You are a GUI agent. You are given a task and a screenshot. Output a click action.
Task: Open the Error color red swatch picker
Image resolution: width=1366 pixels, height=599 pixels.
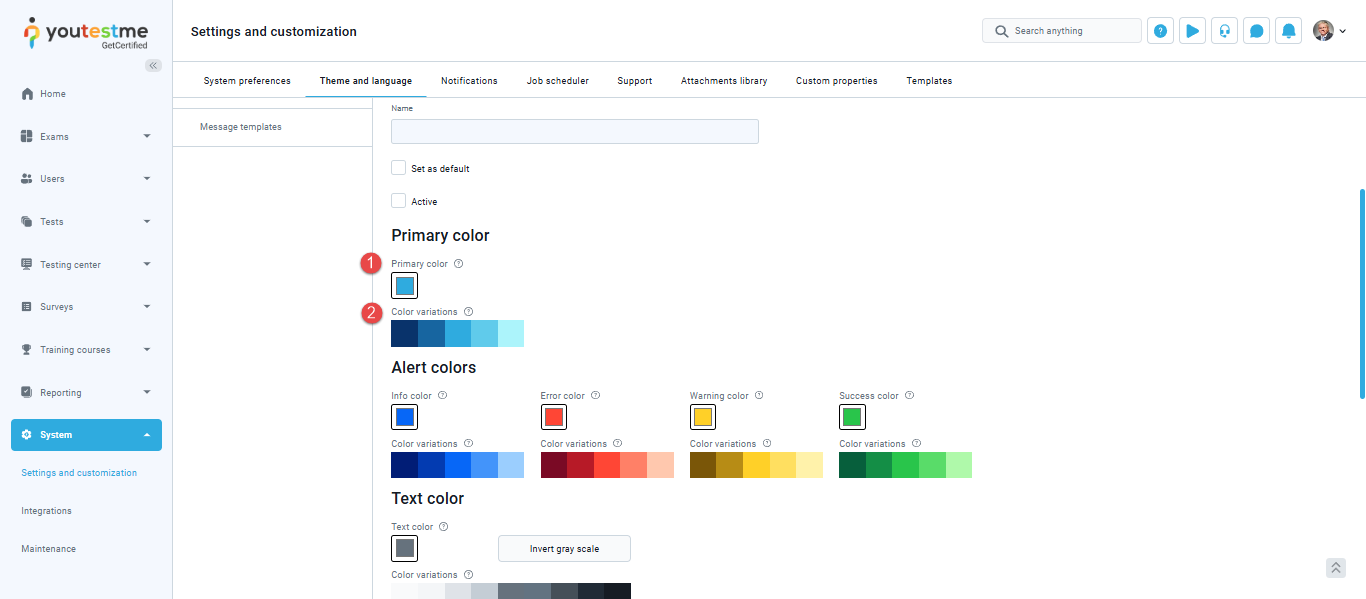554,417
